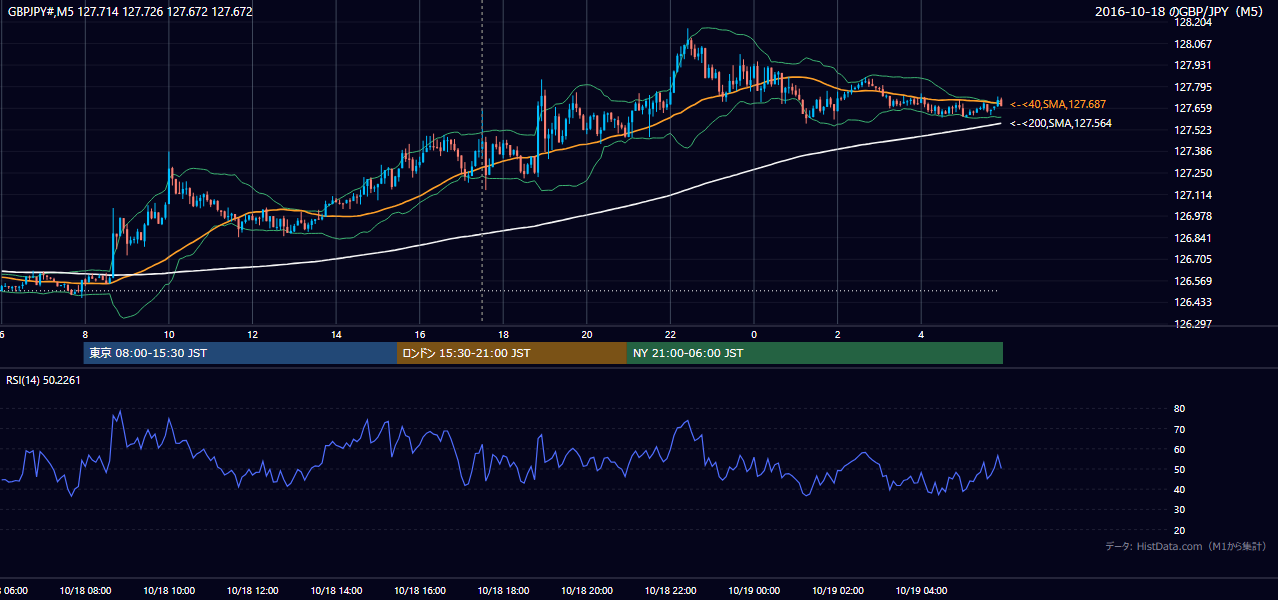Click bottom time label 10/19 00:00
Viewport: 1278px width, 600px height.
pos(754,591)
